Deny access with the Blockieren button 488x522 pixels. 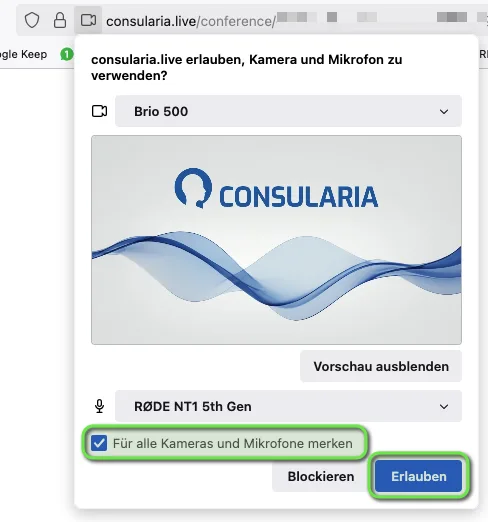(x=321, y=477)
